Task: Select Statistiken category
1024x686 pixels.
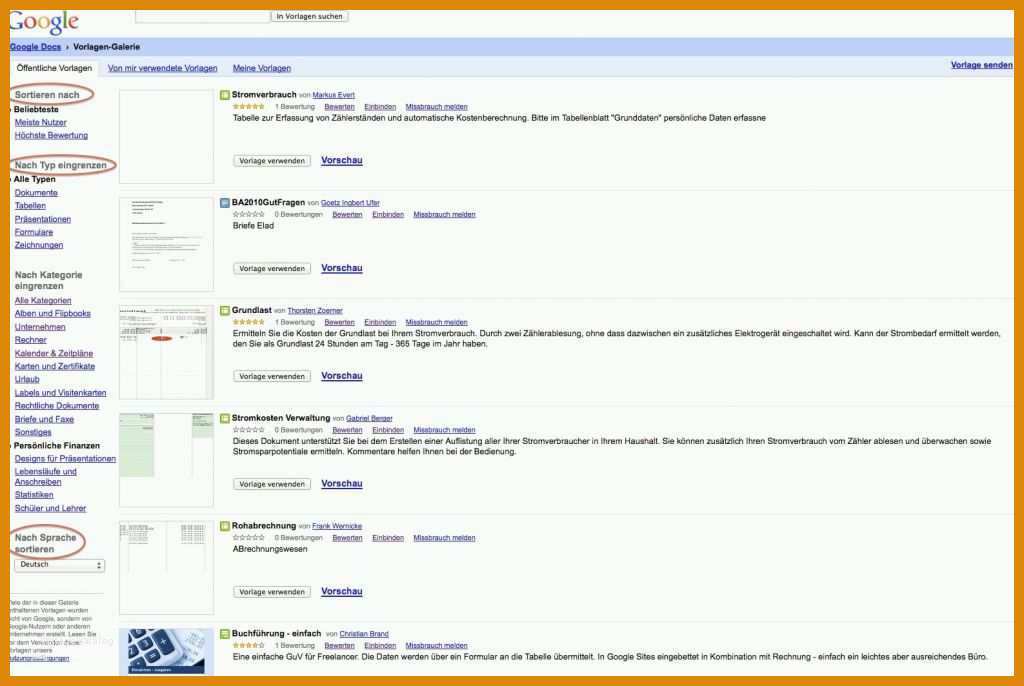Action: pos(34,495)
